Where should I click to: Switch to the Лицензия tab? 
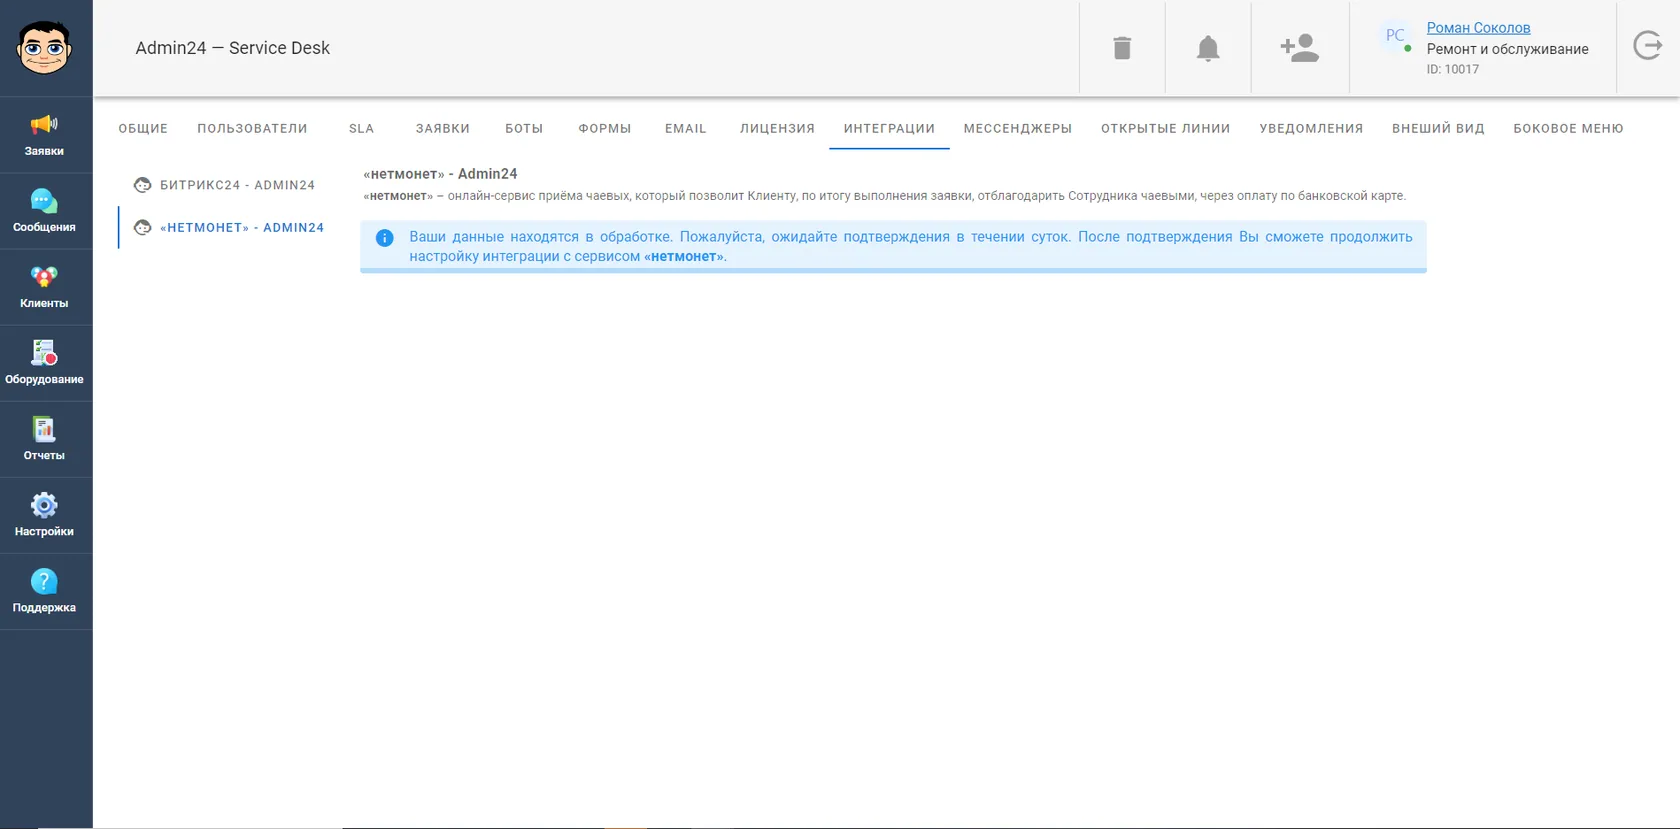tap(777, 129)
